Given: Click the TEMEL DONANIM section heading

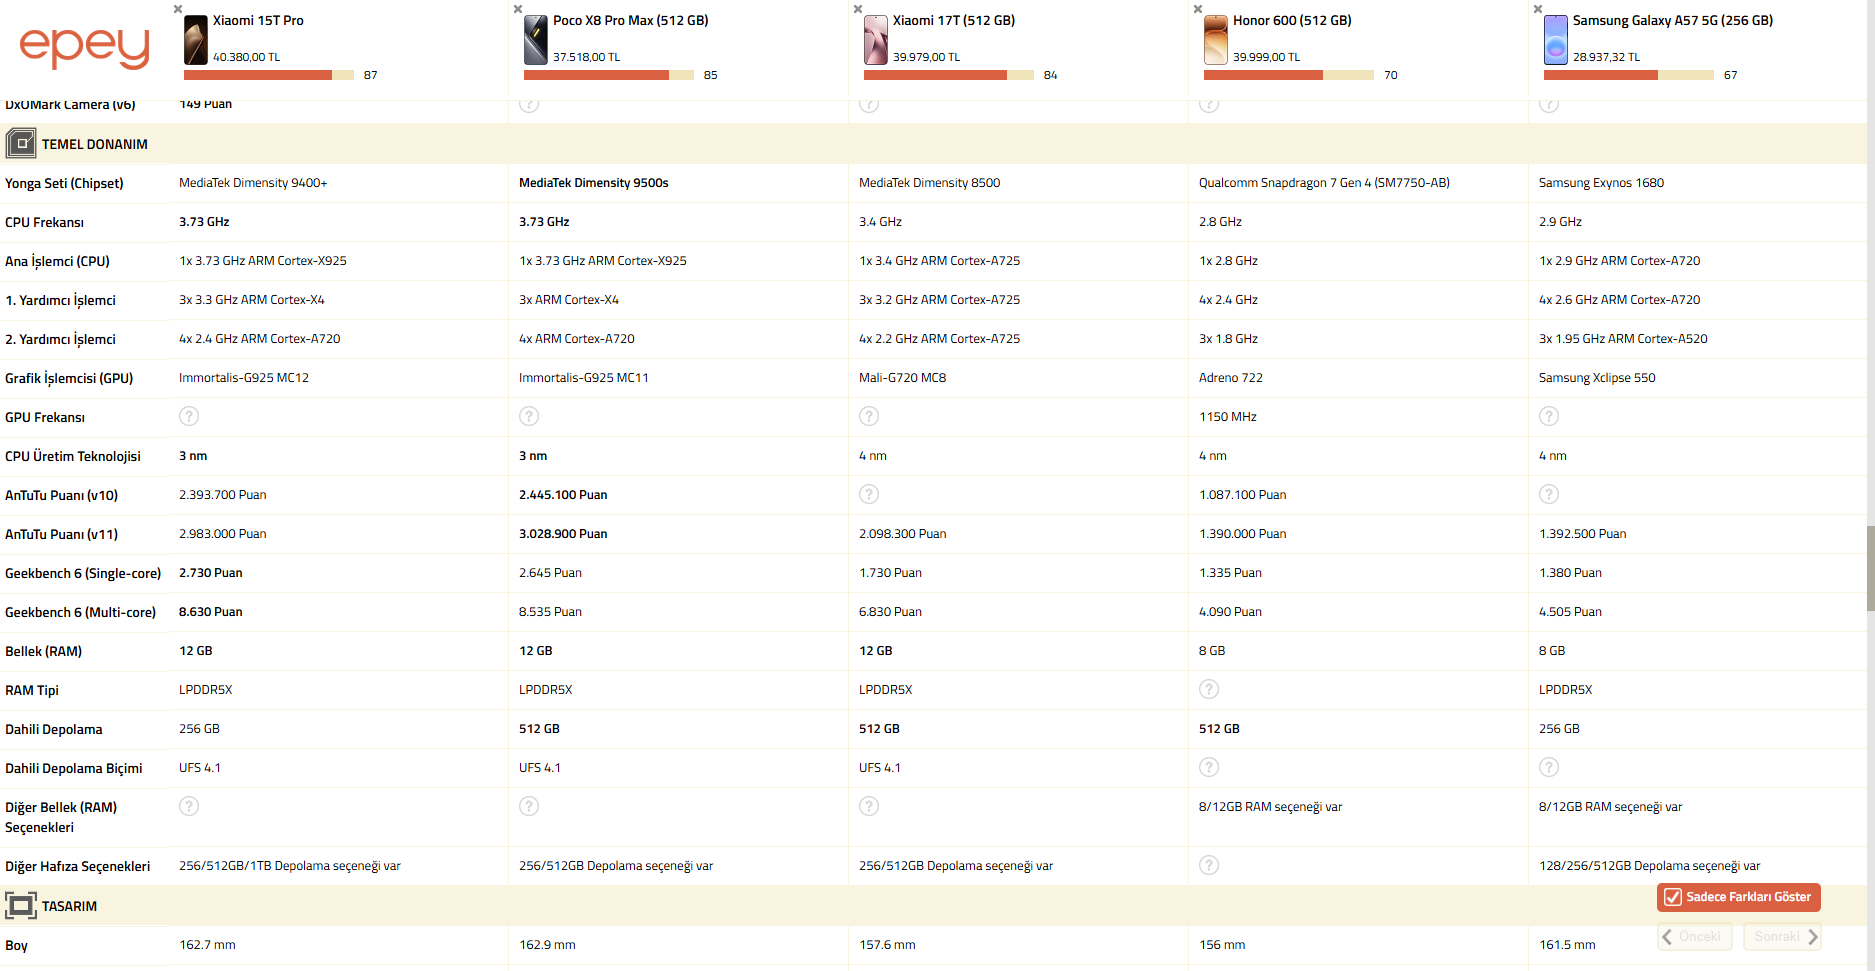Looking at the screenshot, I should tap(95, 144).
